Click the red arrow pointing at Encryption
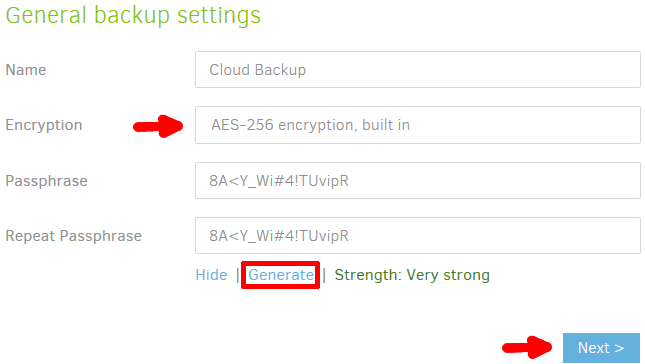The width and height of the screenshot is (645, 364). pyautogui.click(x=158, y=126)
